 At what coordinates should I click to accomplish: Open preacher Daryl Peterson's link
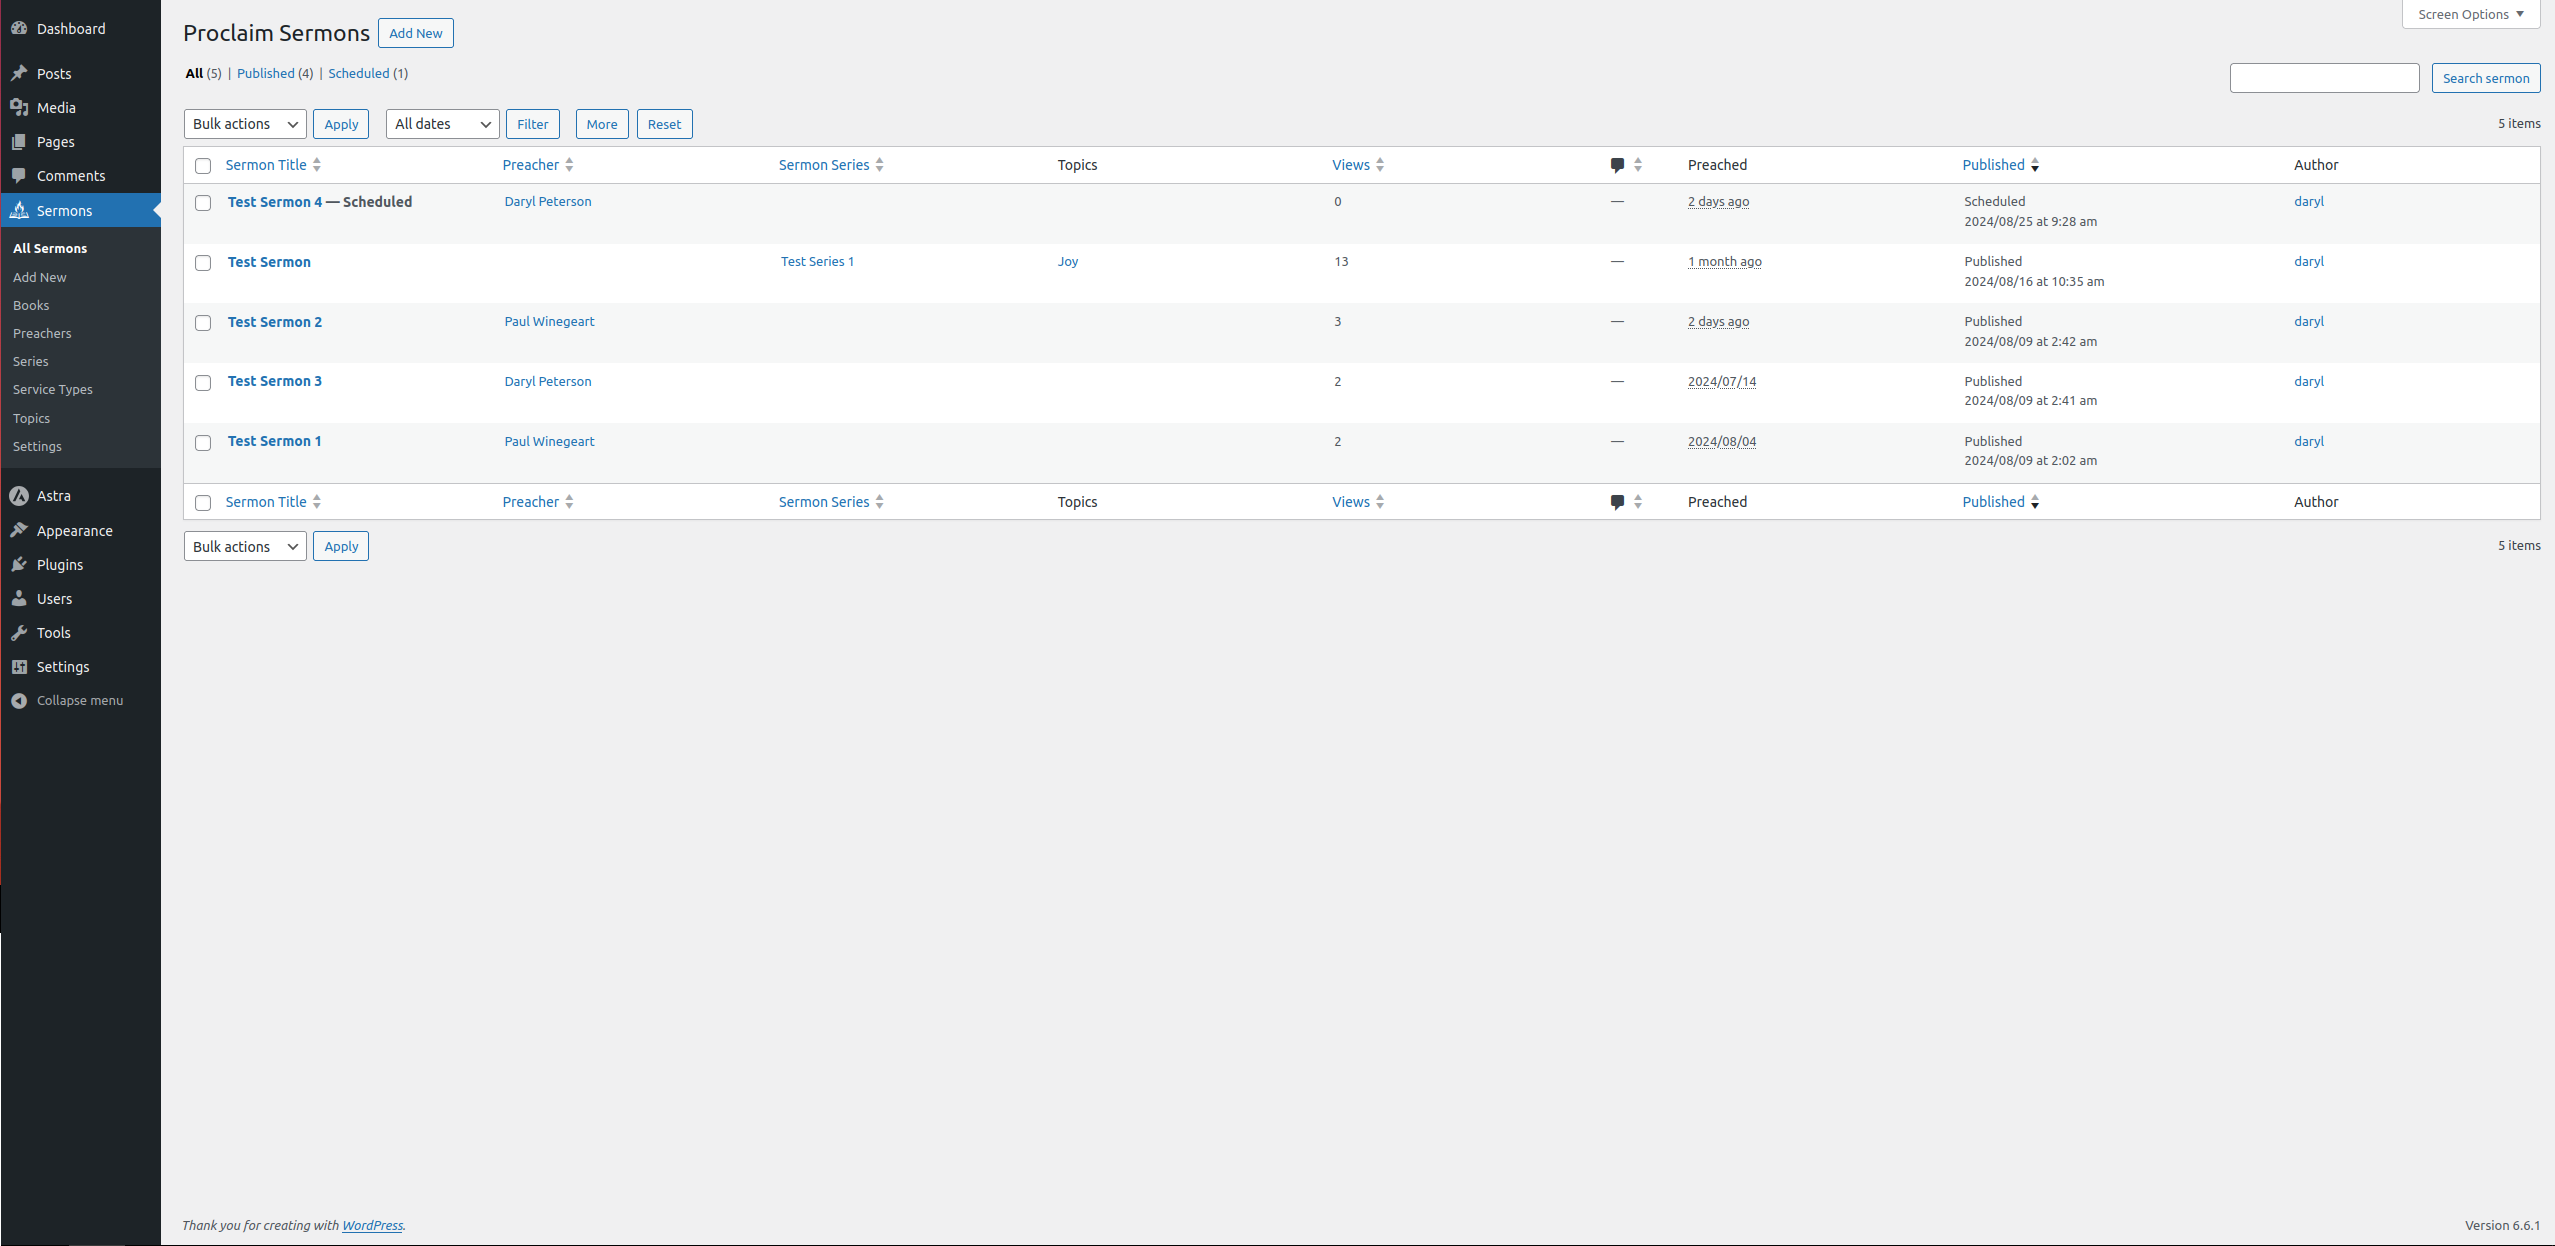click(x=547, y=201)
